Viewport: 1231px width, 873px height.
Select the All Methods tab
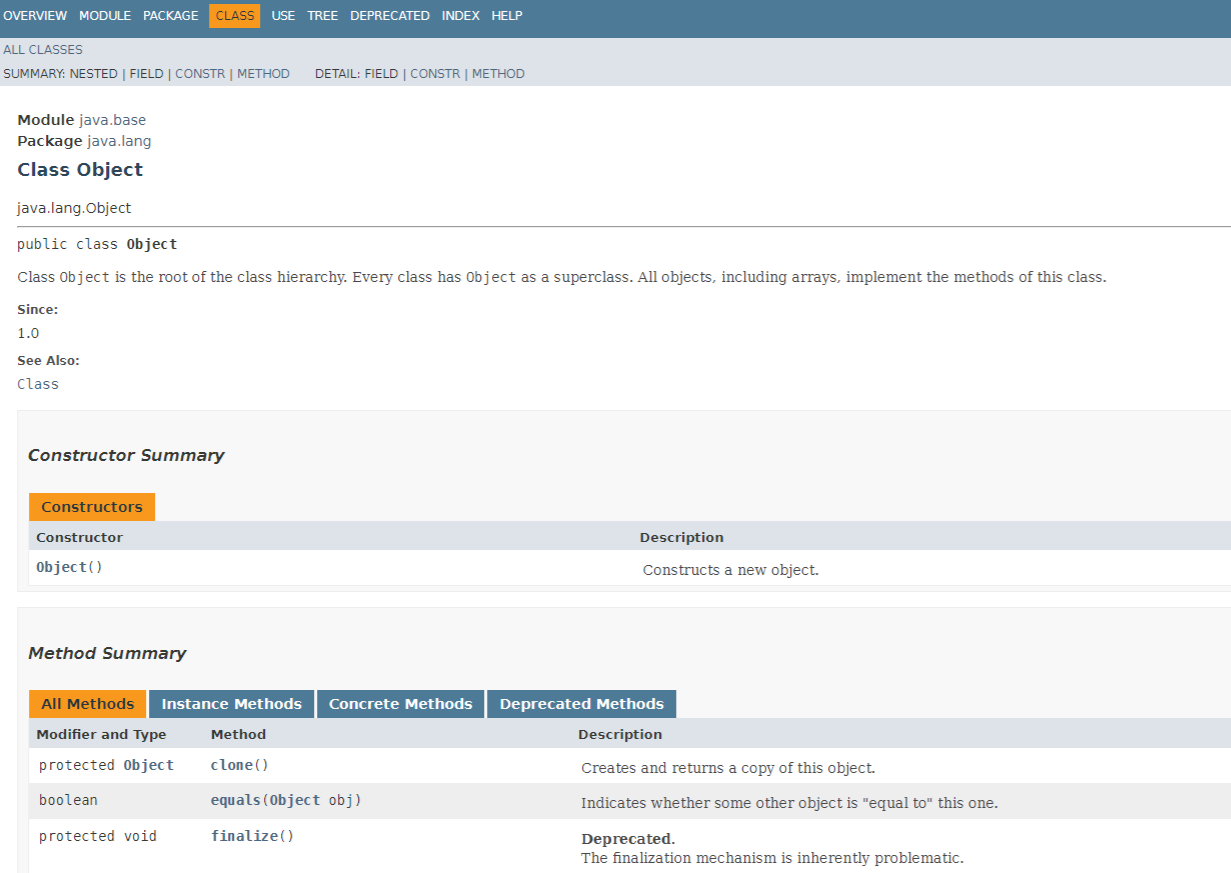click(87, 704)
